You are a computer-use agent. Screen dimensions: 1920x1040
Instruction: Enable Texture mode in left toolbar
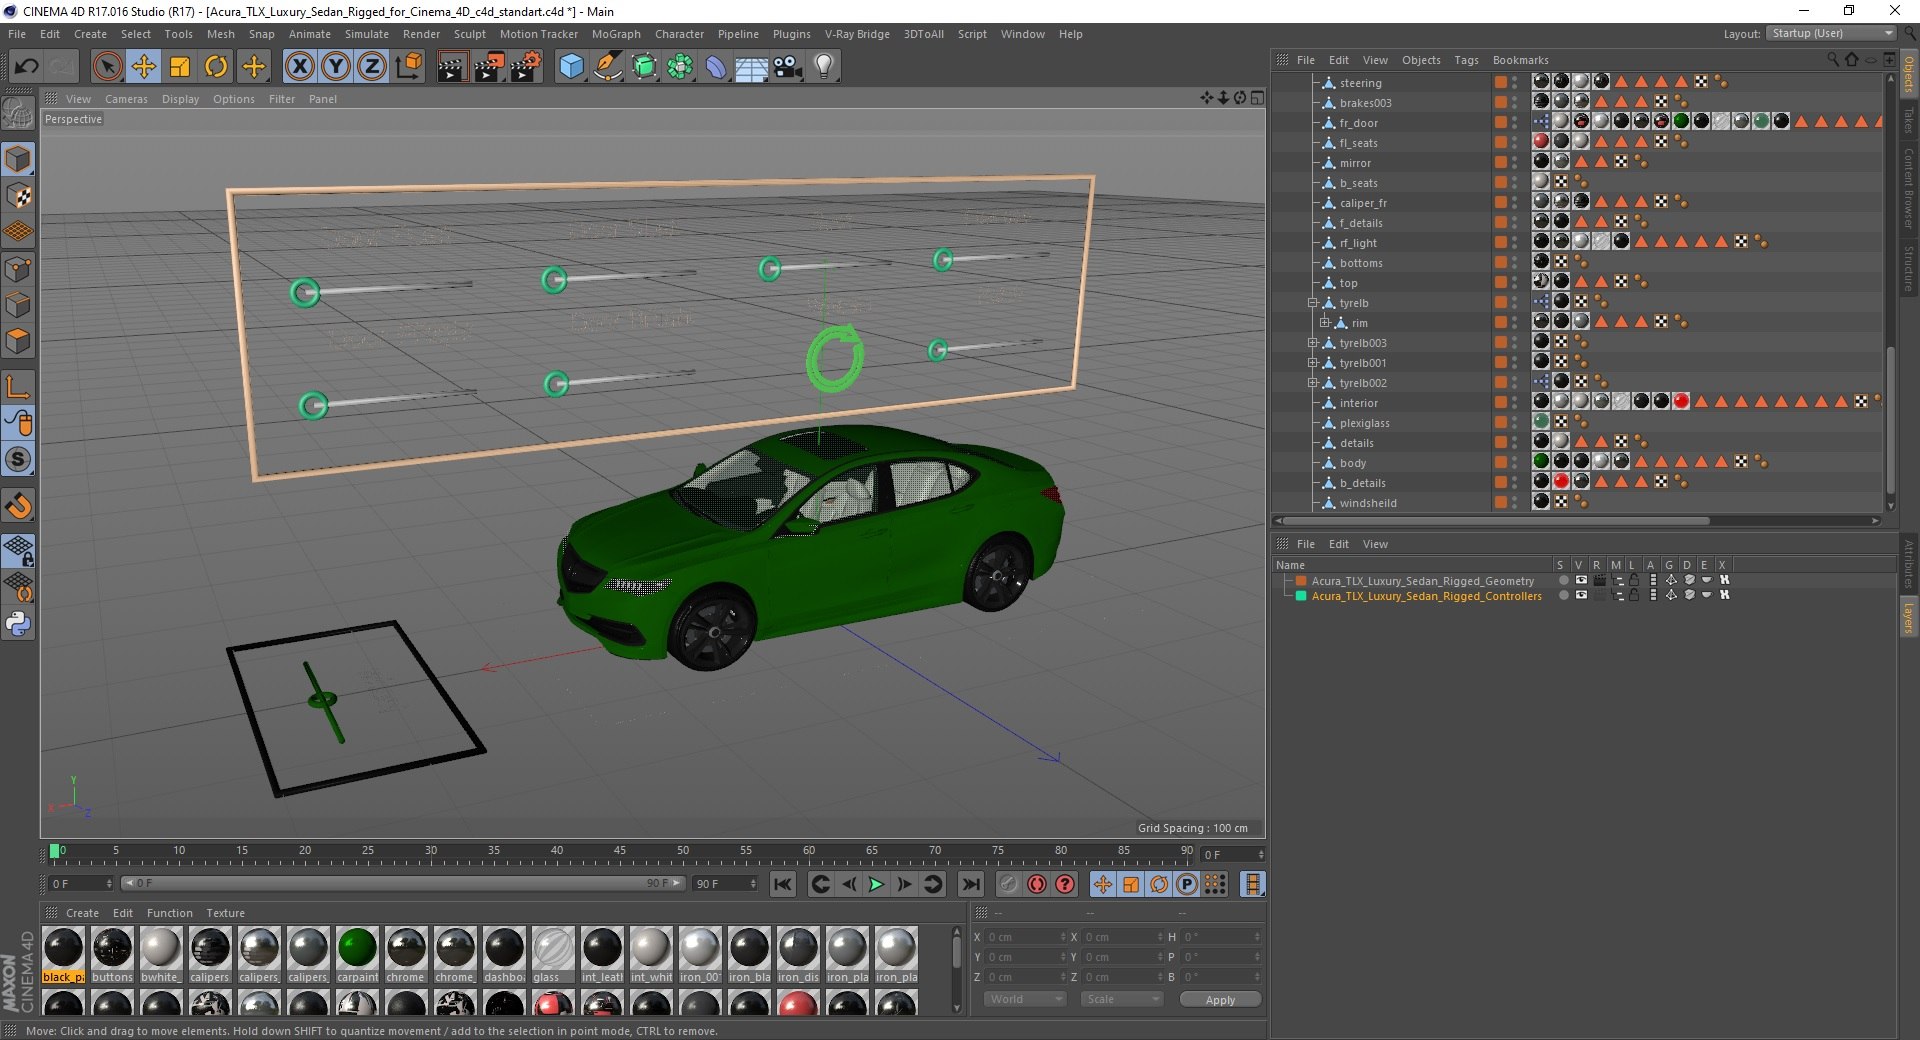pos(18,196)
